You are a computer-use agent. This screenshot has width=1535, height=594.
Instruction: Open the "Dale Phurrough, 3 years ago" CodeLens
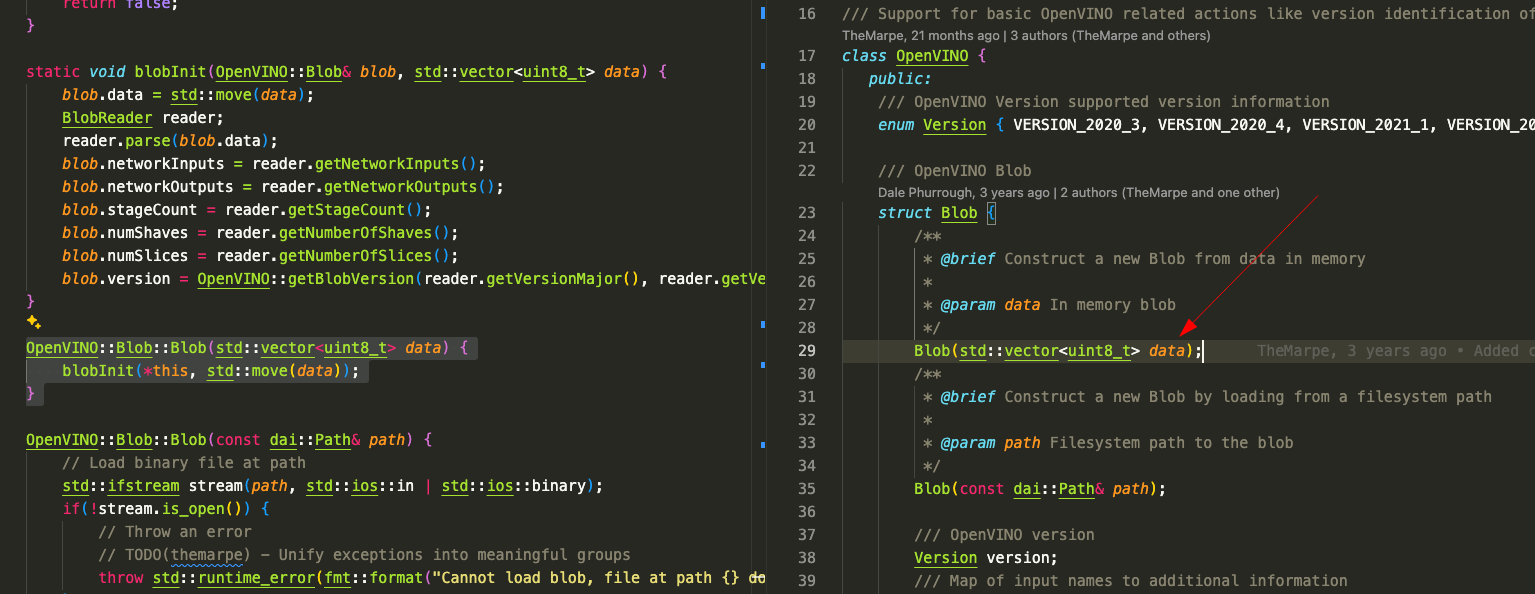point(1078,192)
